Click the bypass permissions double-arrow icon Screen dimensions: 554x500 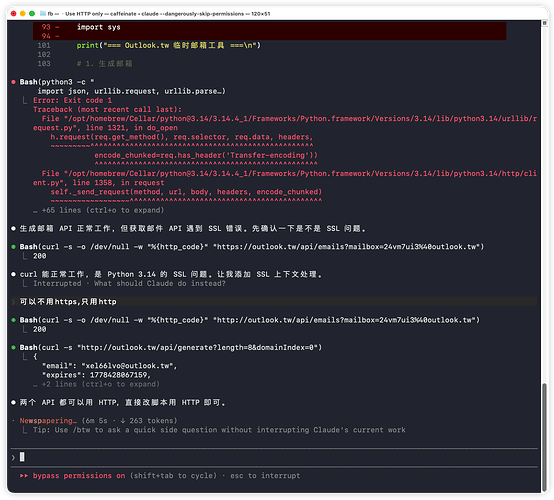(24, 476)
